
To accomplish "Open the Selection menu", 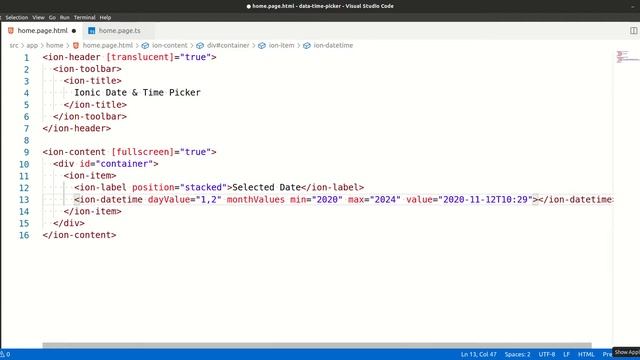I will tap(17, 18).
